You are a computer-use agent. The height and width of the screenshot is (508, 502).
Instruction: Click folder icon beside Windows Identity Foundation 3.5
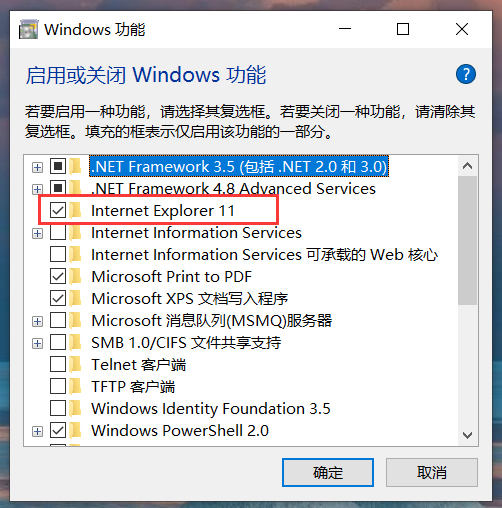[76, 408]
